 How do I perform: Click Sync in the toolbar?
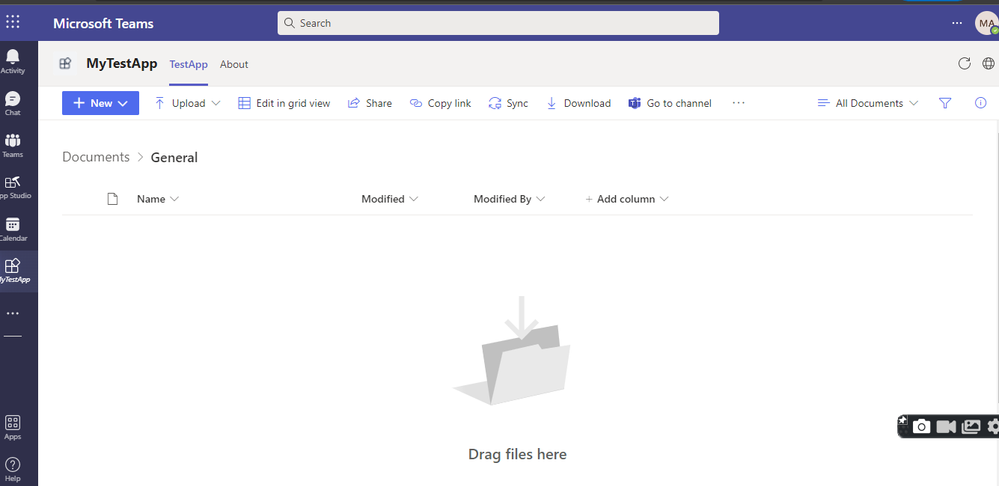pyautogui.click(x=508, y=103)
